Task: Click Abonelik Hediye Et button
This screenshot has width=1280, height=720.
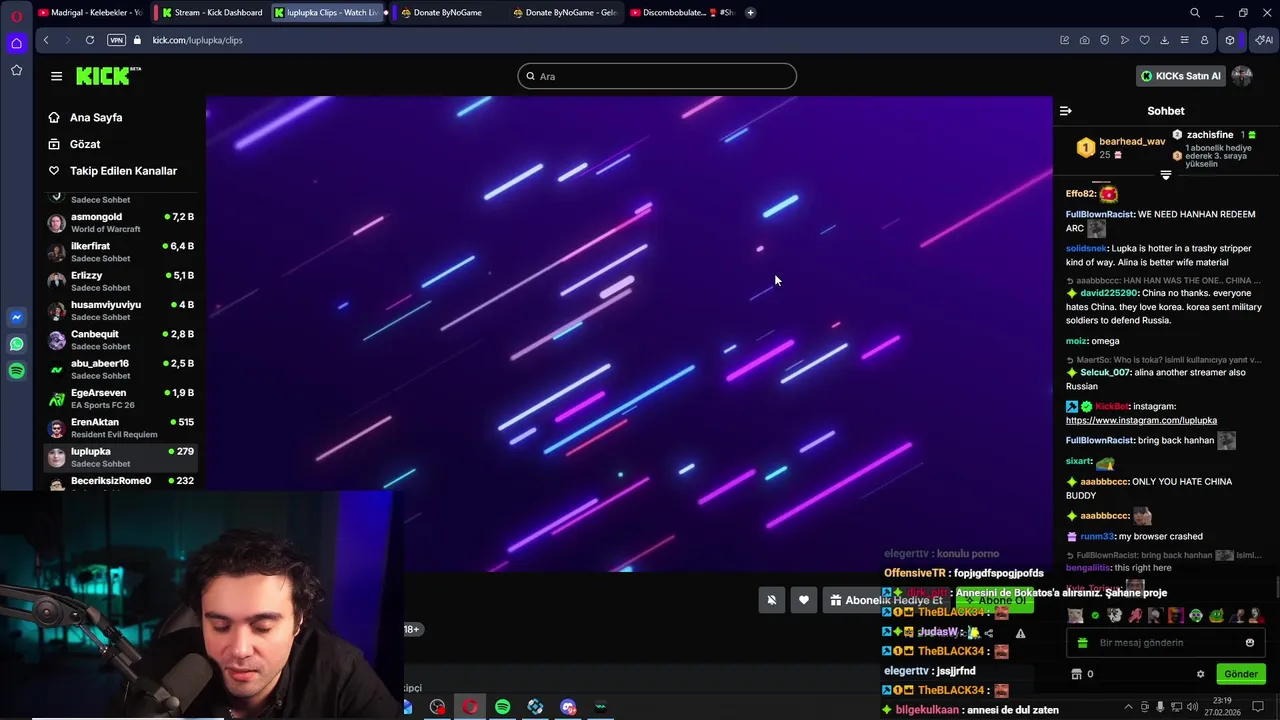Action: point(885,600)
